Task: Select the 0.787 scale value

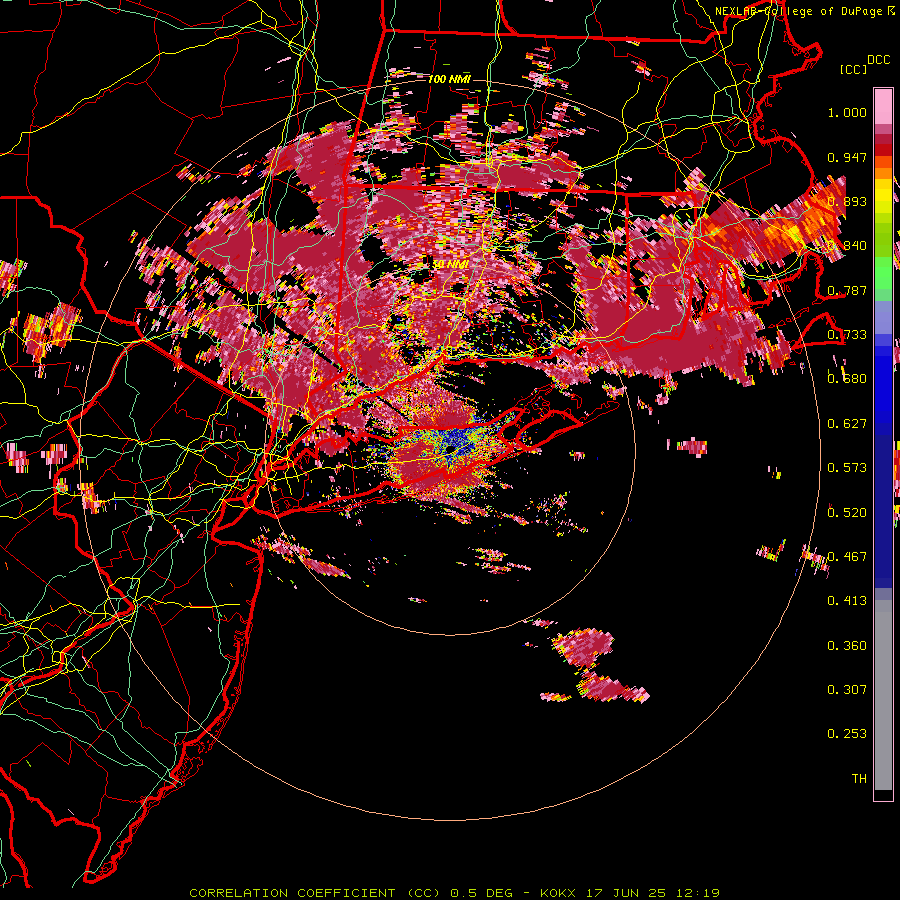Action: click(x=847, y=290)
